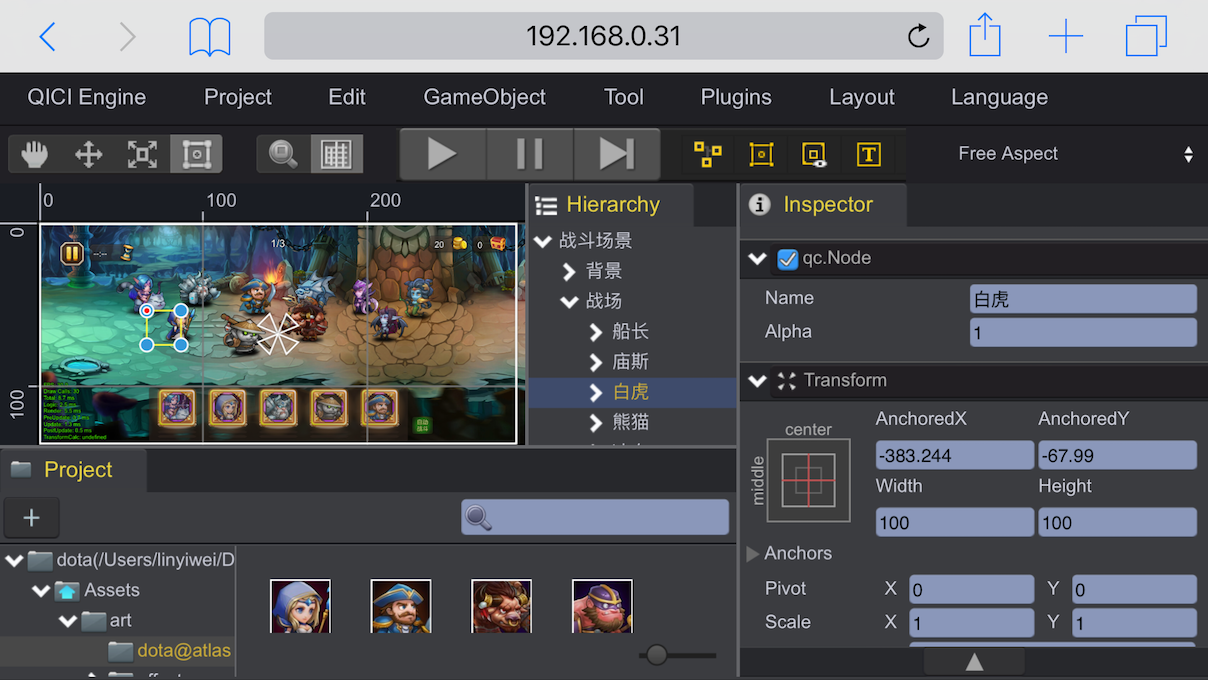Select the Move arrows tool
The width and height of the screenshot is (1208, 680).
coord(89,154)
